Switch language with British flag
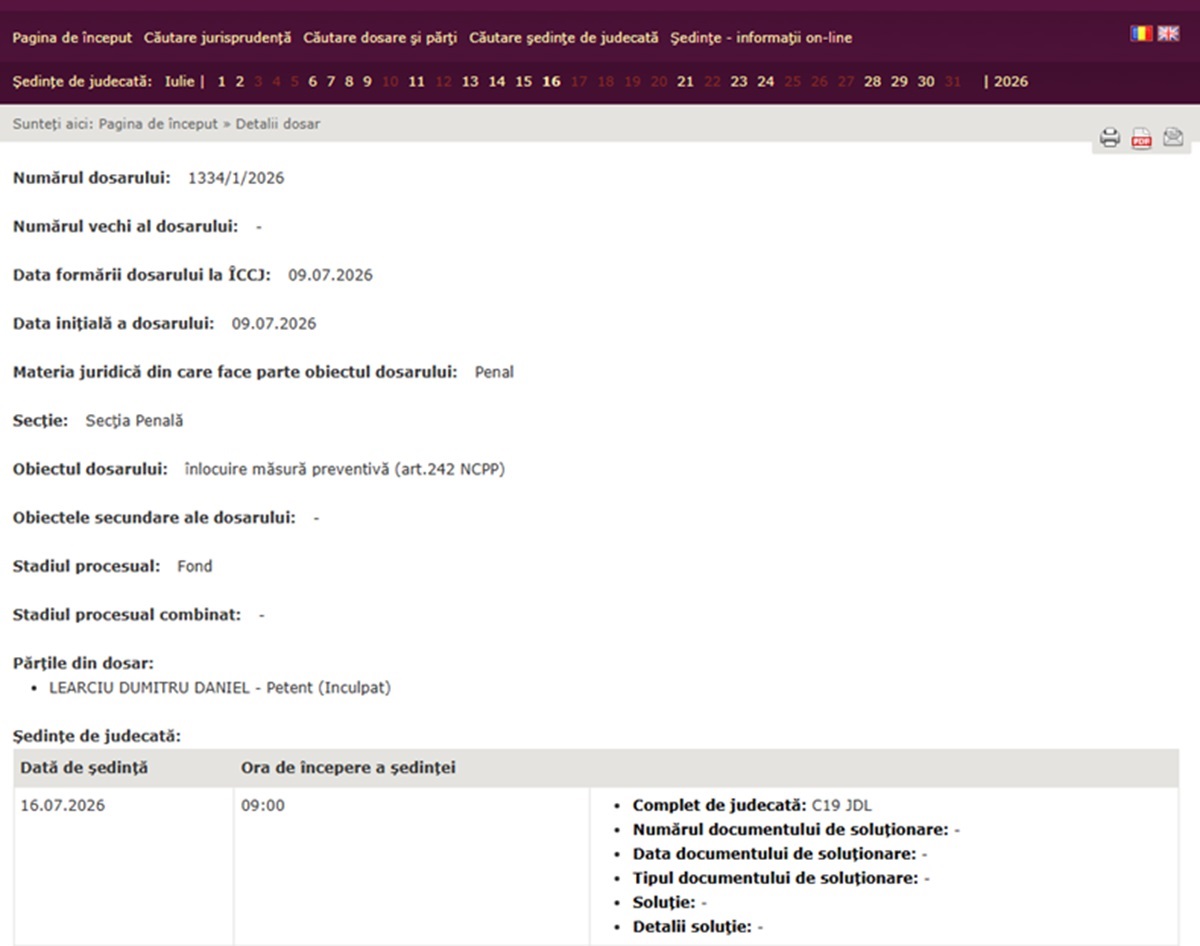The image size is (1200, 946). 1168,33
